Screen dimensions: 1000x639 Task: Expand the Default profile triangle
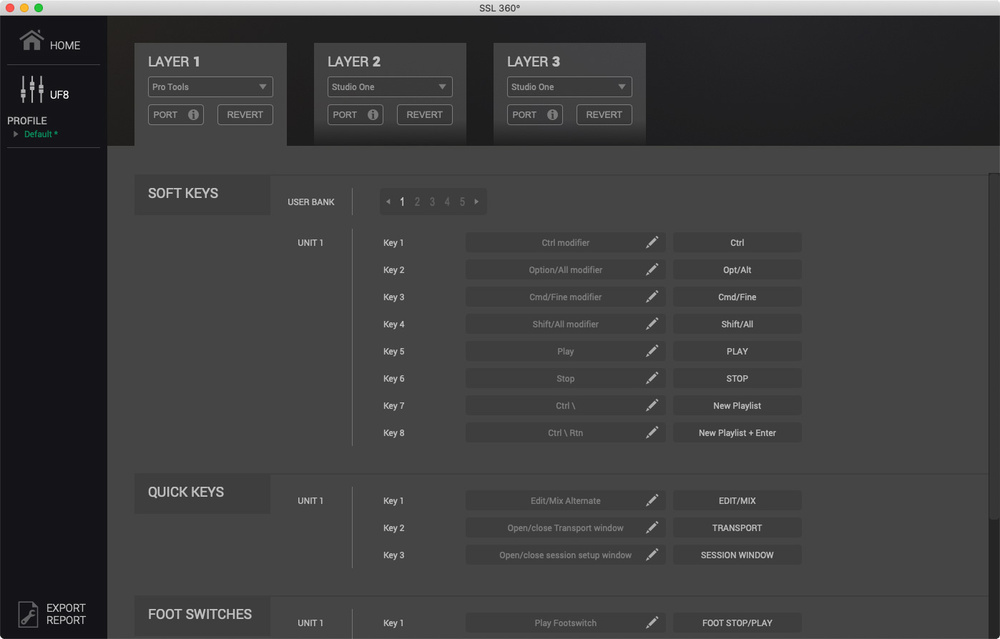tap(16, 134)
